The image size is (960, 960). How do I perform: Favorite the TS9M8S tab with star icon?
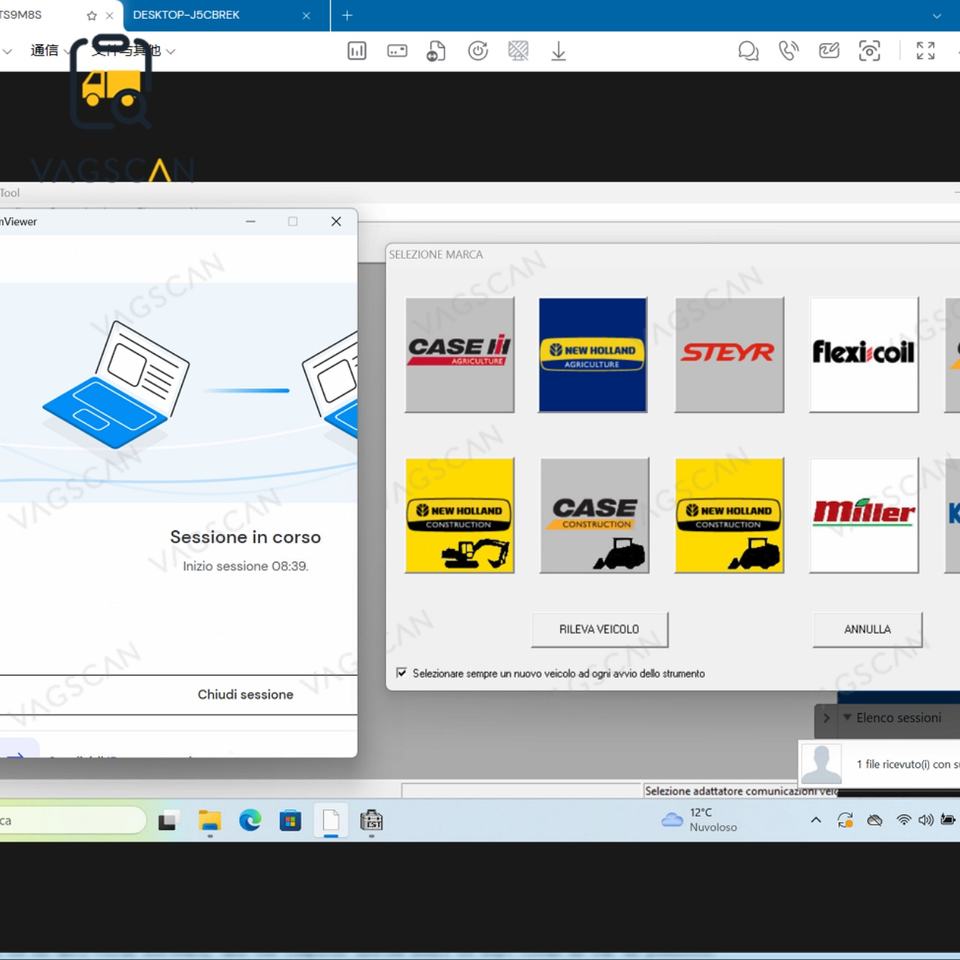92,16
